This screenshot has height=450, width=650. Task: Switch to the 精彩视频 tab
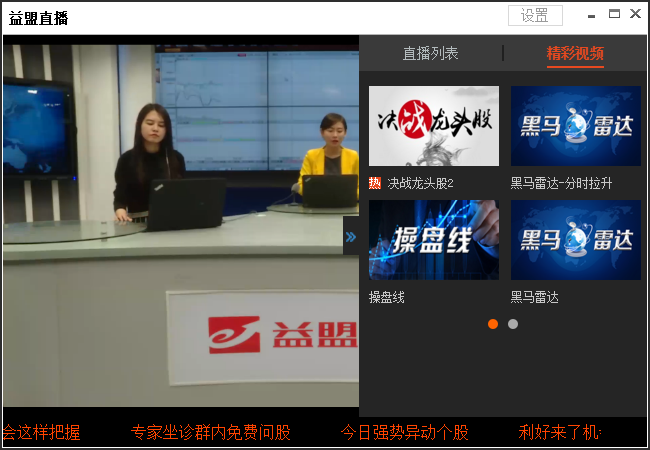click(x=575, y=53)
